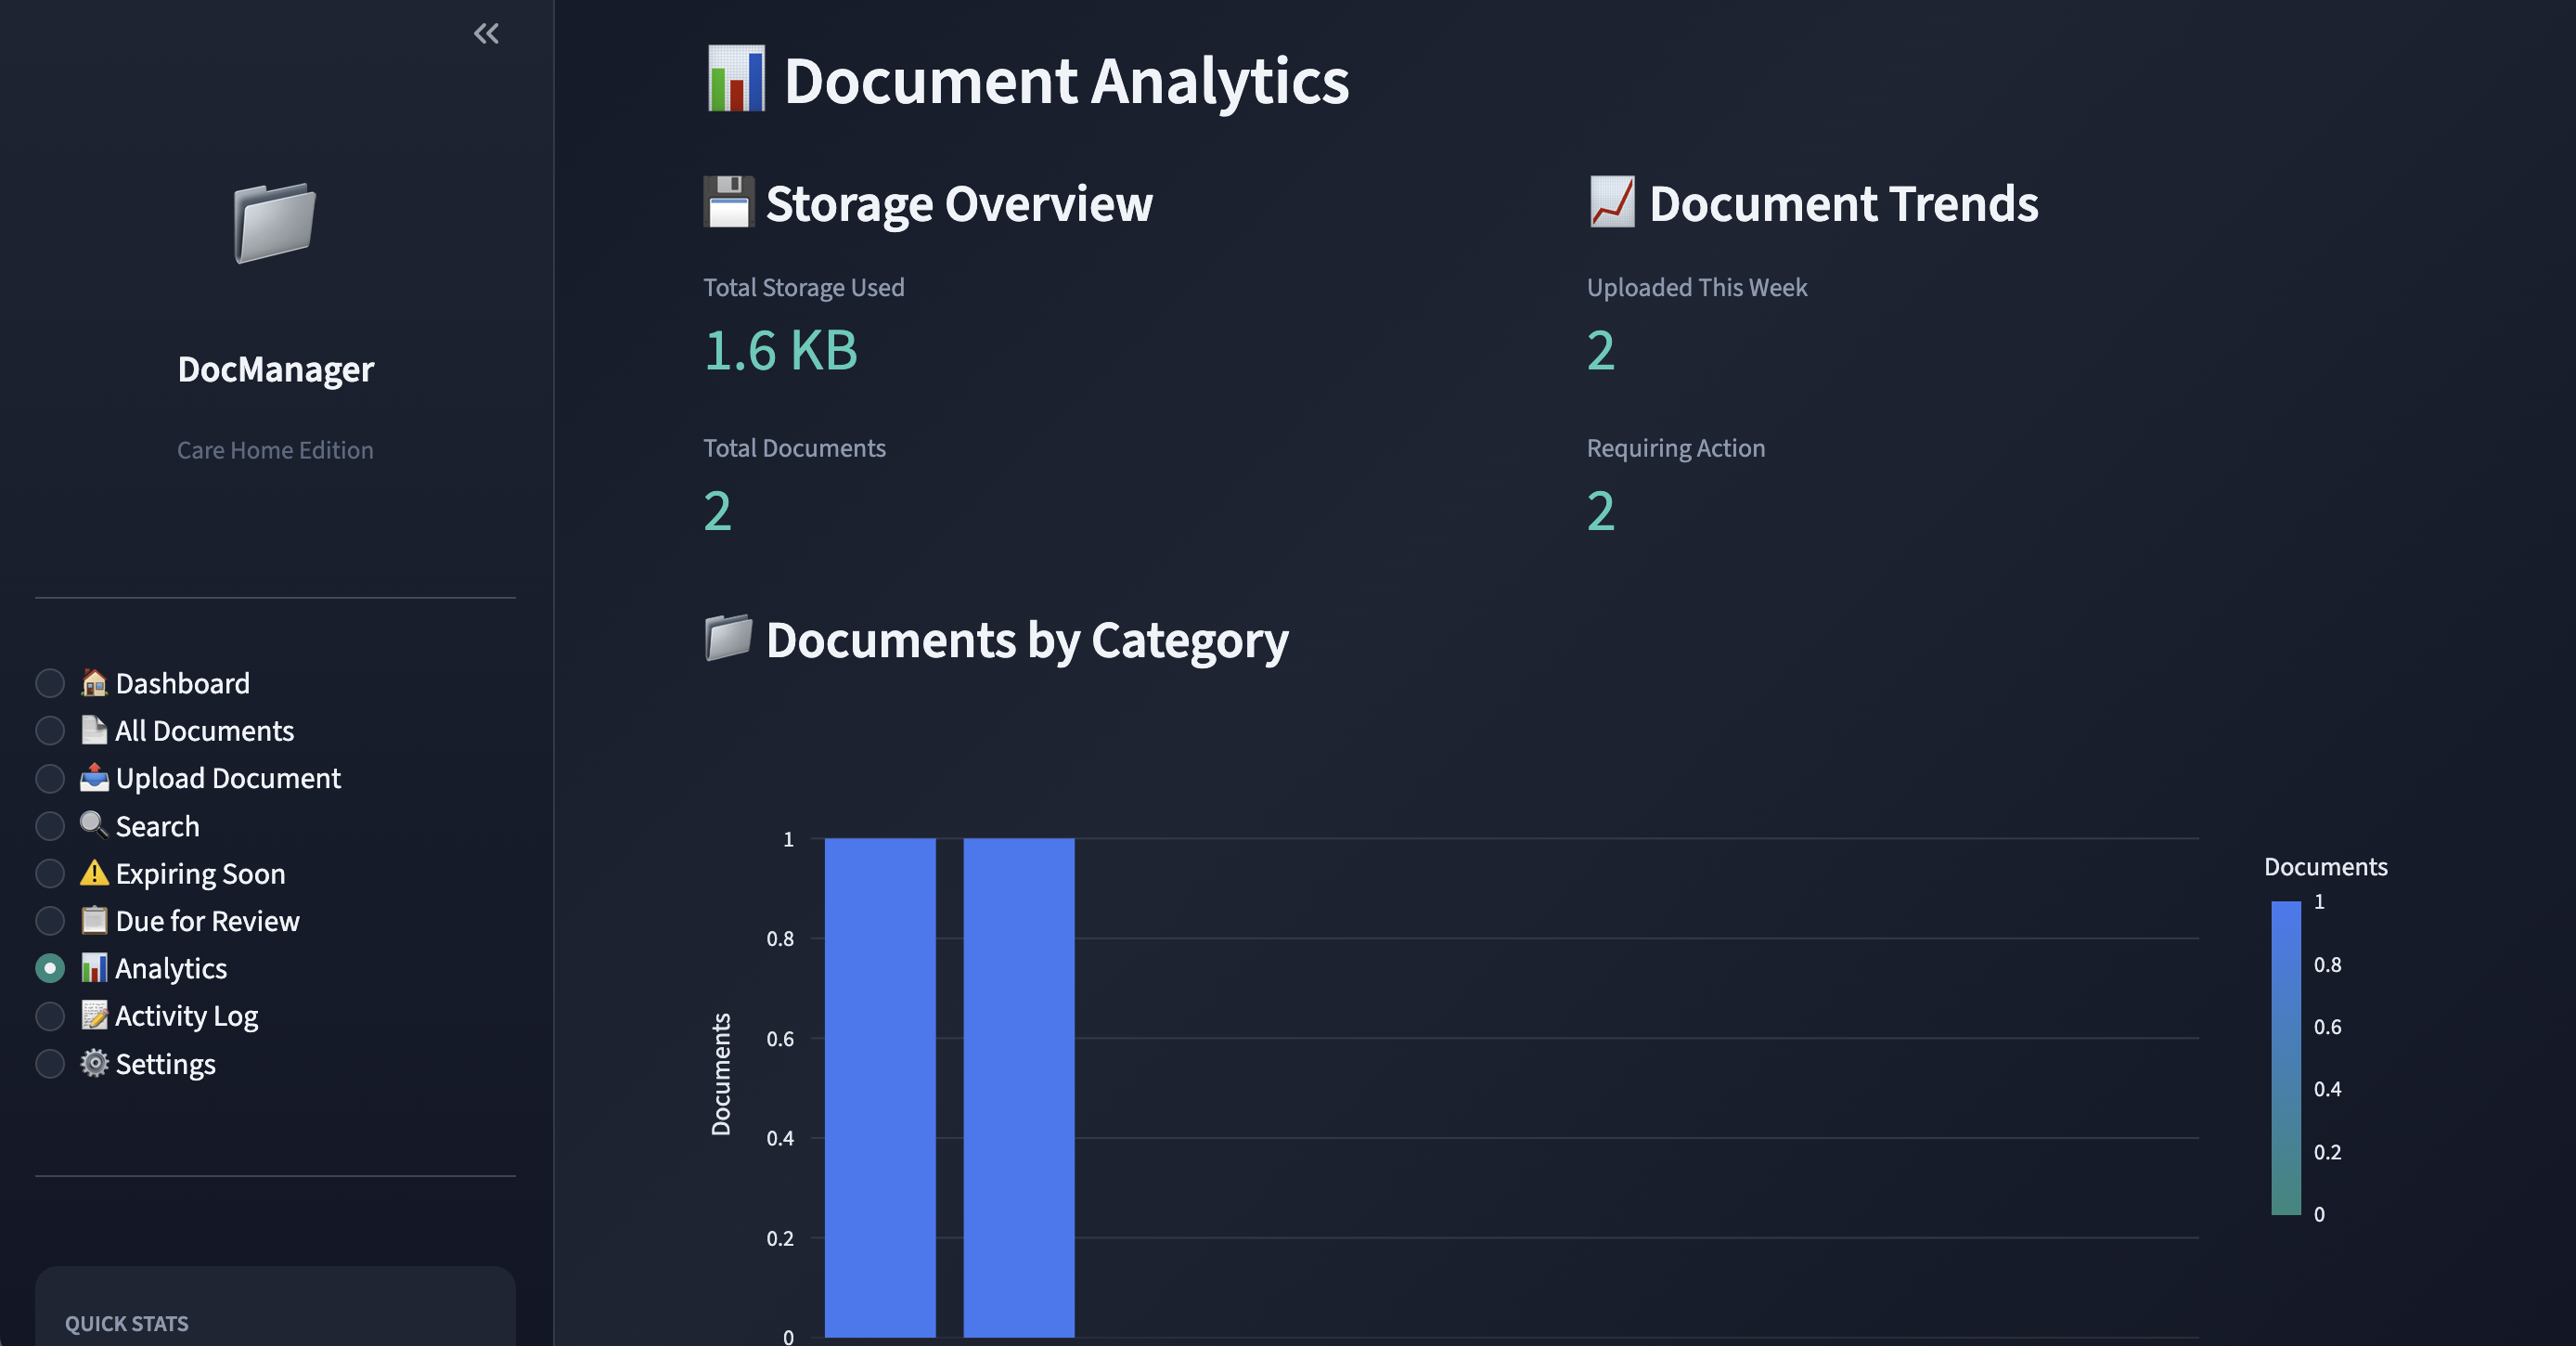
Task: Click the Documents color scale gradient bar
Action: tap(2286, 1058)
